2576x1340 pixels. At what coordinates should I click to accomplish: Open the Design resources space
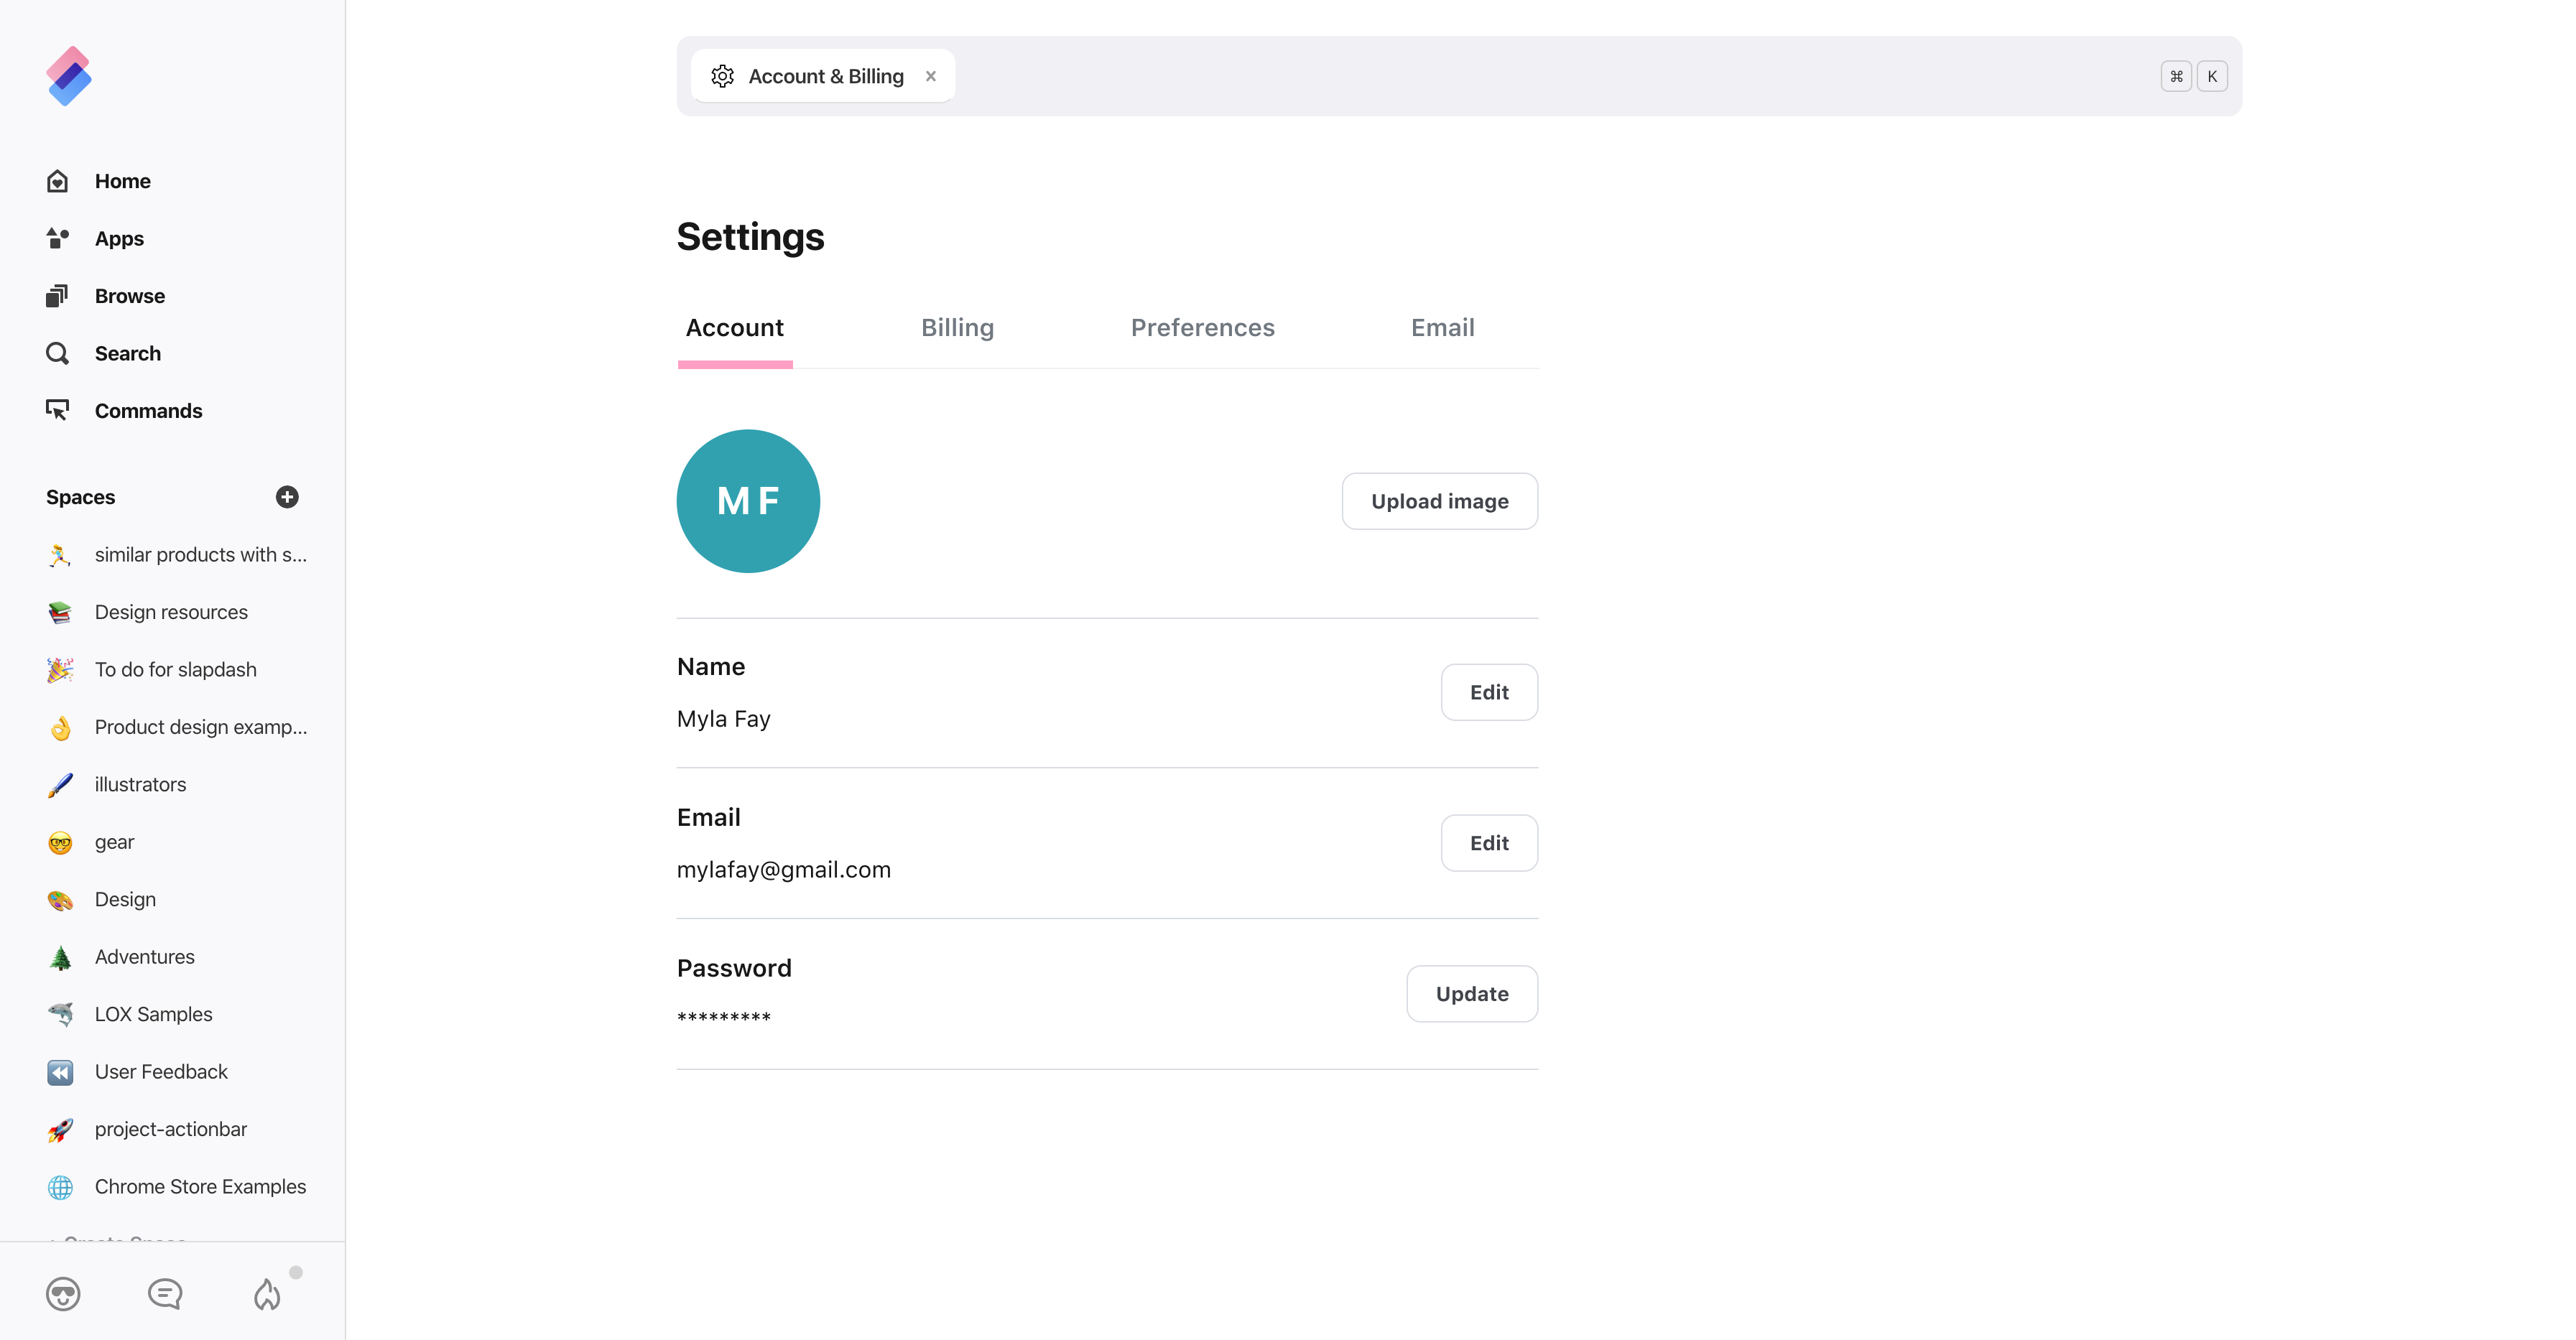coord(171,612)
